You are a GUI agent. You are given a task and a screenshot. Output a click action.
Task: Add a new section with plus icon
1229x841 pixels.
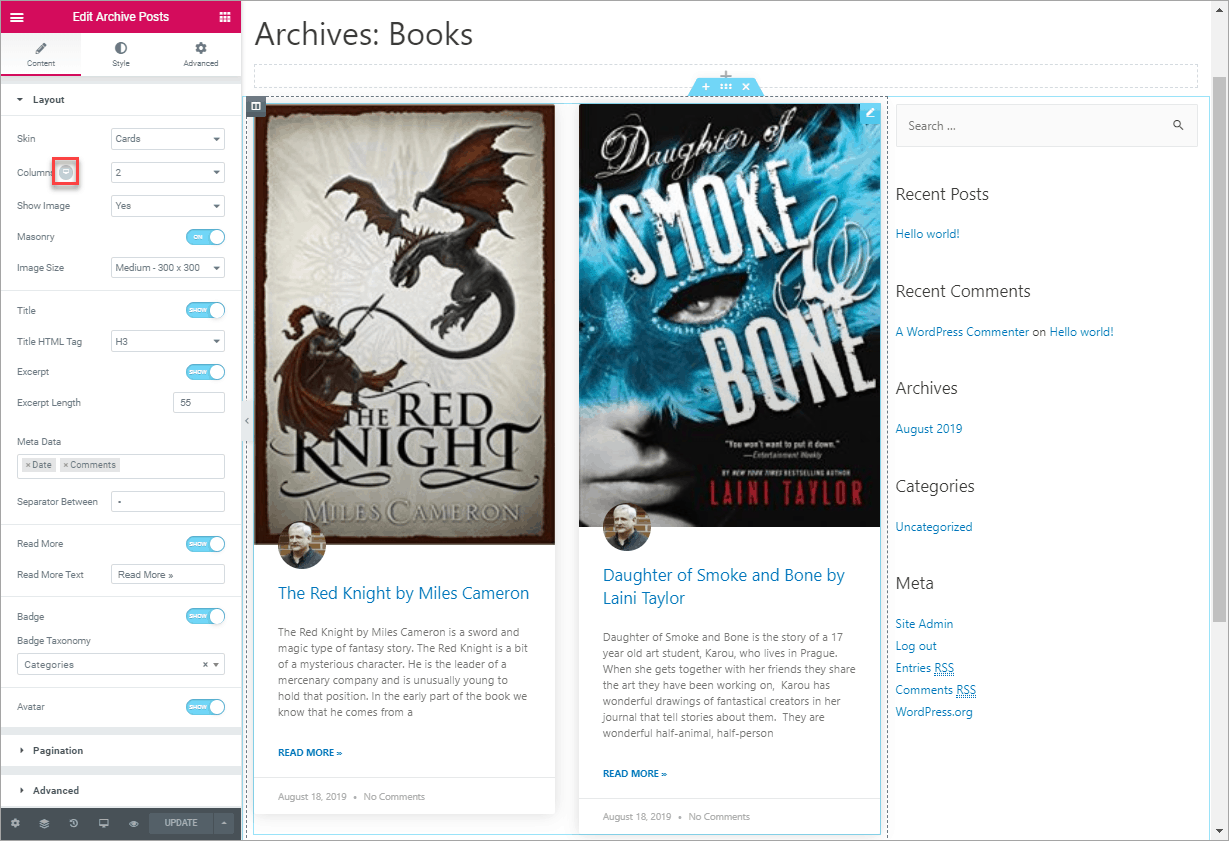click(706, 87)
